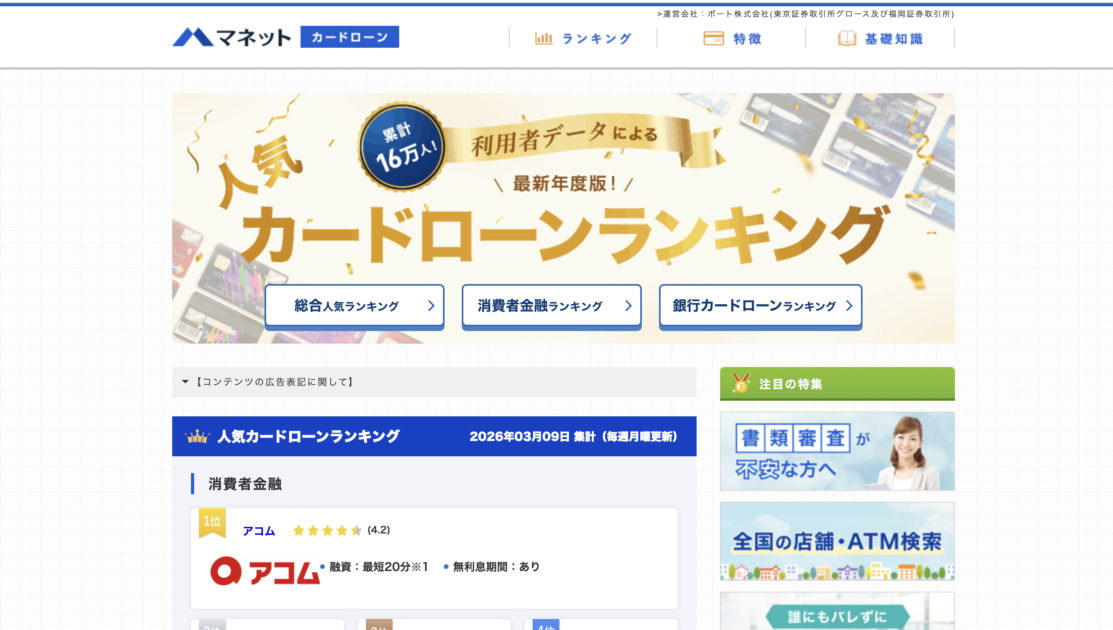Click the blue アコム text link
The height and width of the screenshot is (630, 1113).
258,531
